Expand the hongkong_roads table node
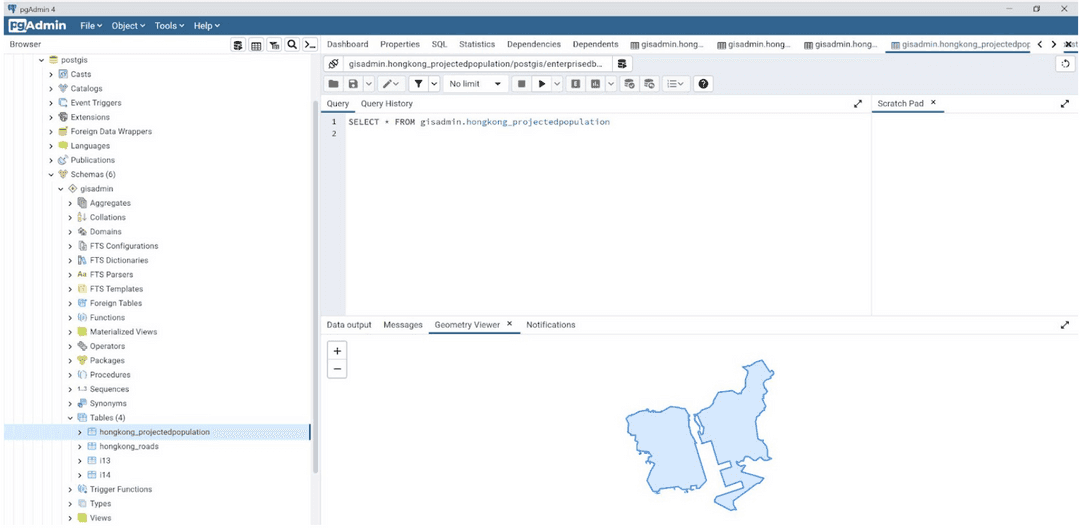This screenshot has width=1080, height=528. tap(80, 447)
